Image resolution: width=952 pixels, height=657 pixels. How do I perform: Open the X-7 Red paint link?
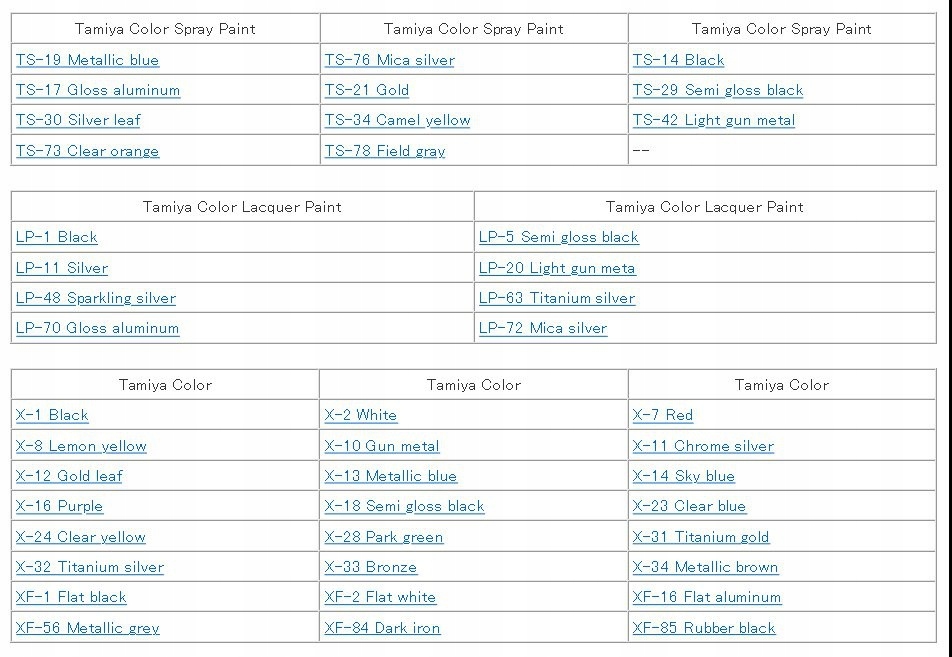coord(662,415)
